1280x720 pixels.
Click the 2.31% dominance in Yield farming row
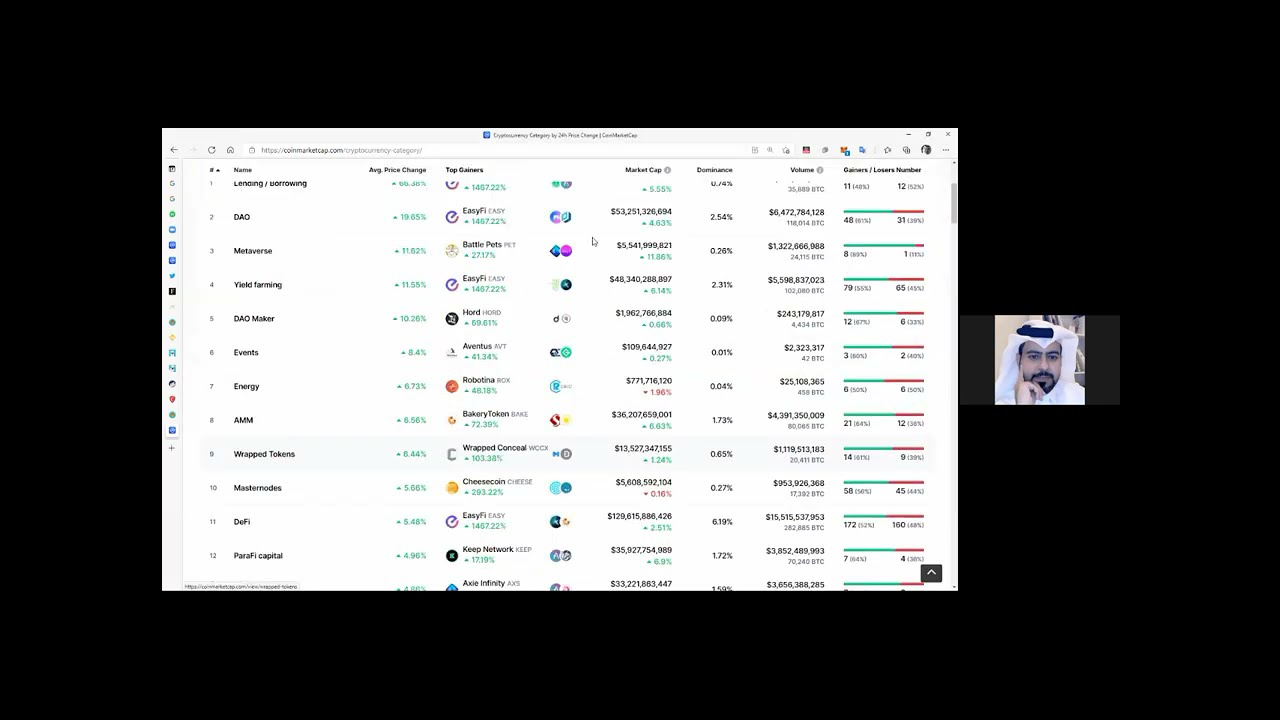(722, 285)
